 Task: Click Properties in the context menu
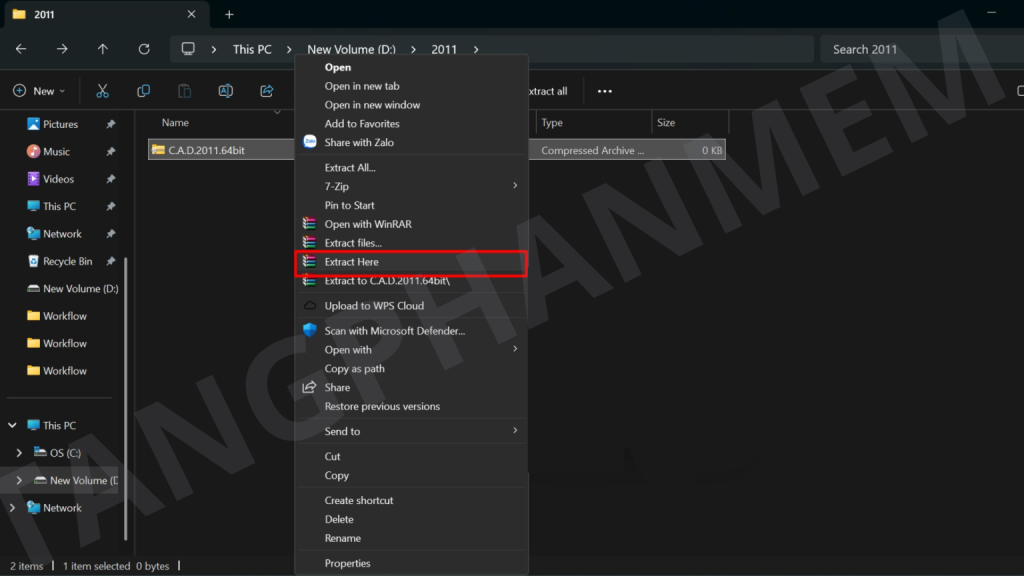[347, 563]
